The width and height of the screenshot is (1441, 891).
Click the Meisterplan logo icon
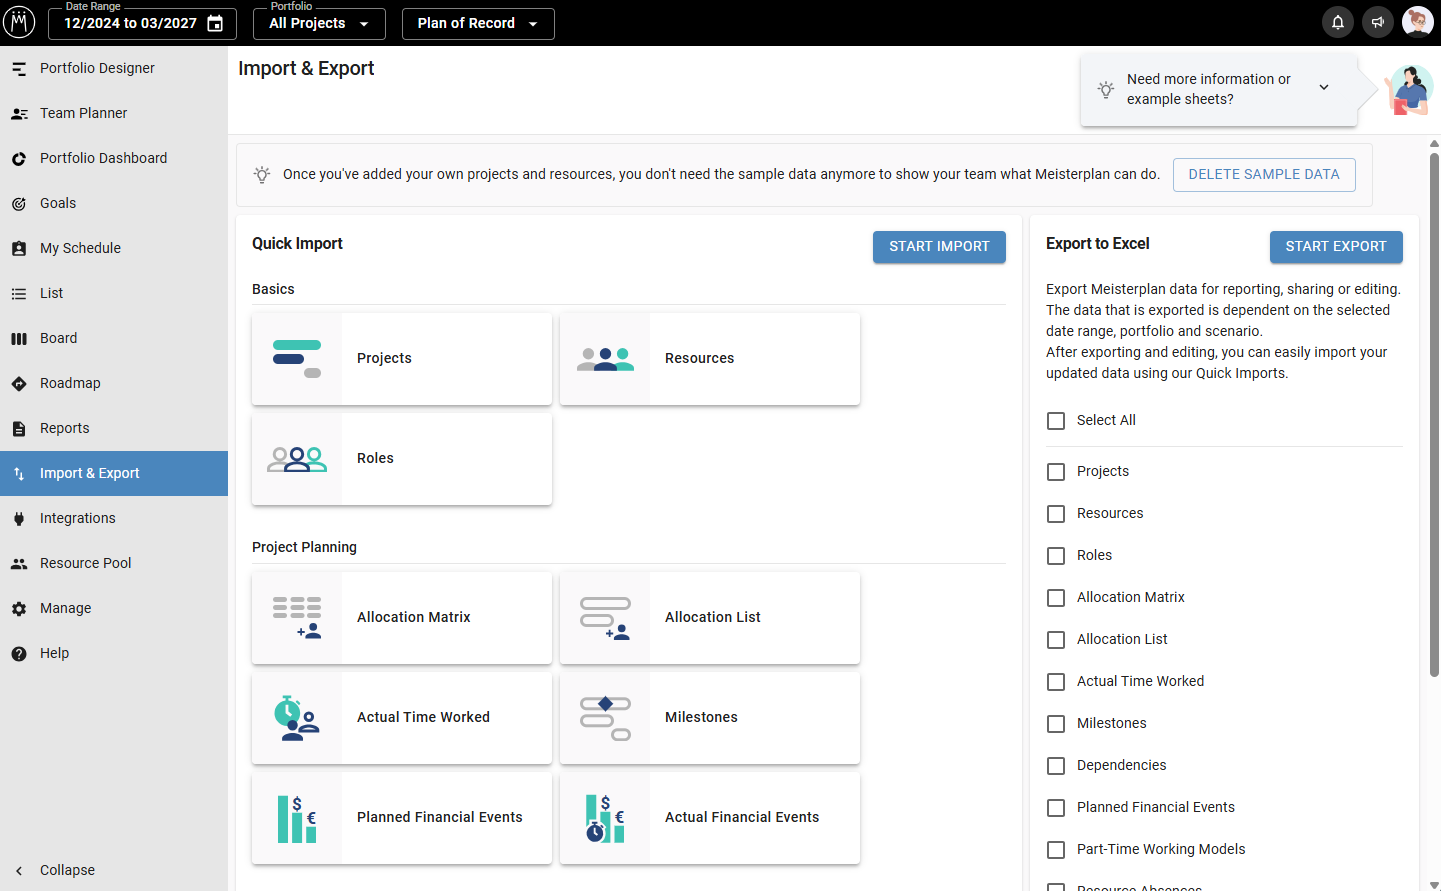(19, 22)
